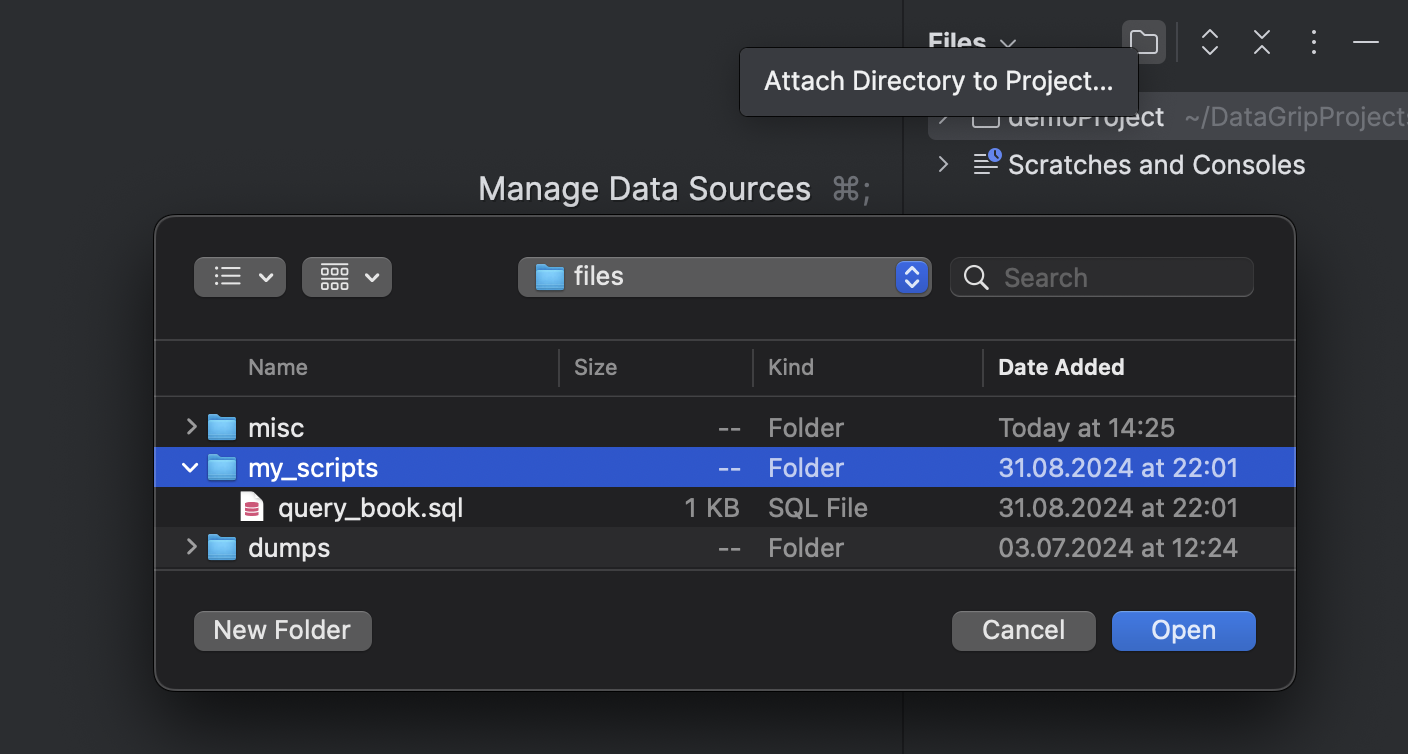This screenshot has width=1408, height=754.
Task: Expand the misc folder
Action: click(x=190, y=427)
